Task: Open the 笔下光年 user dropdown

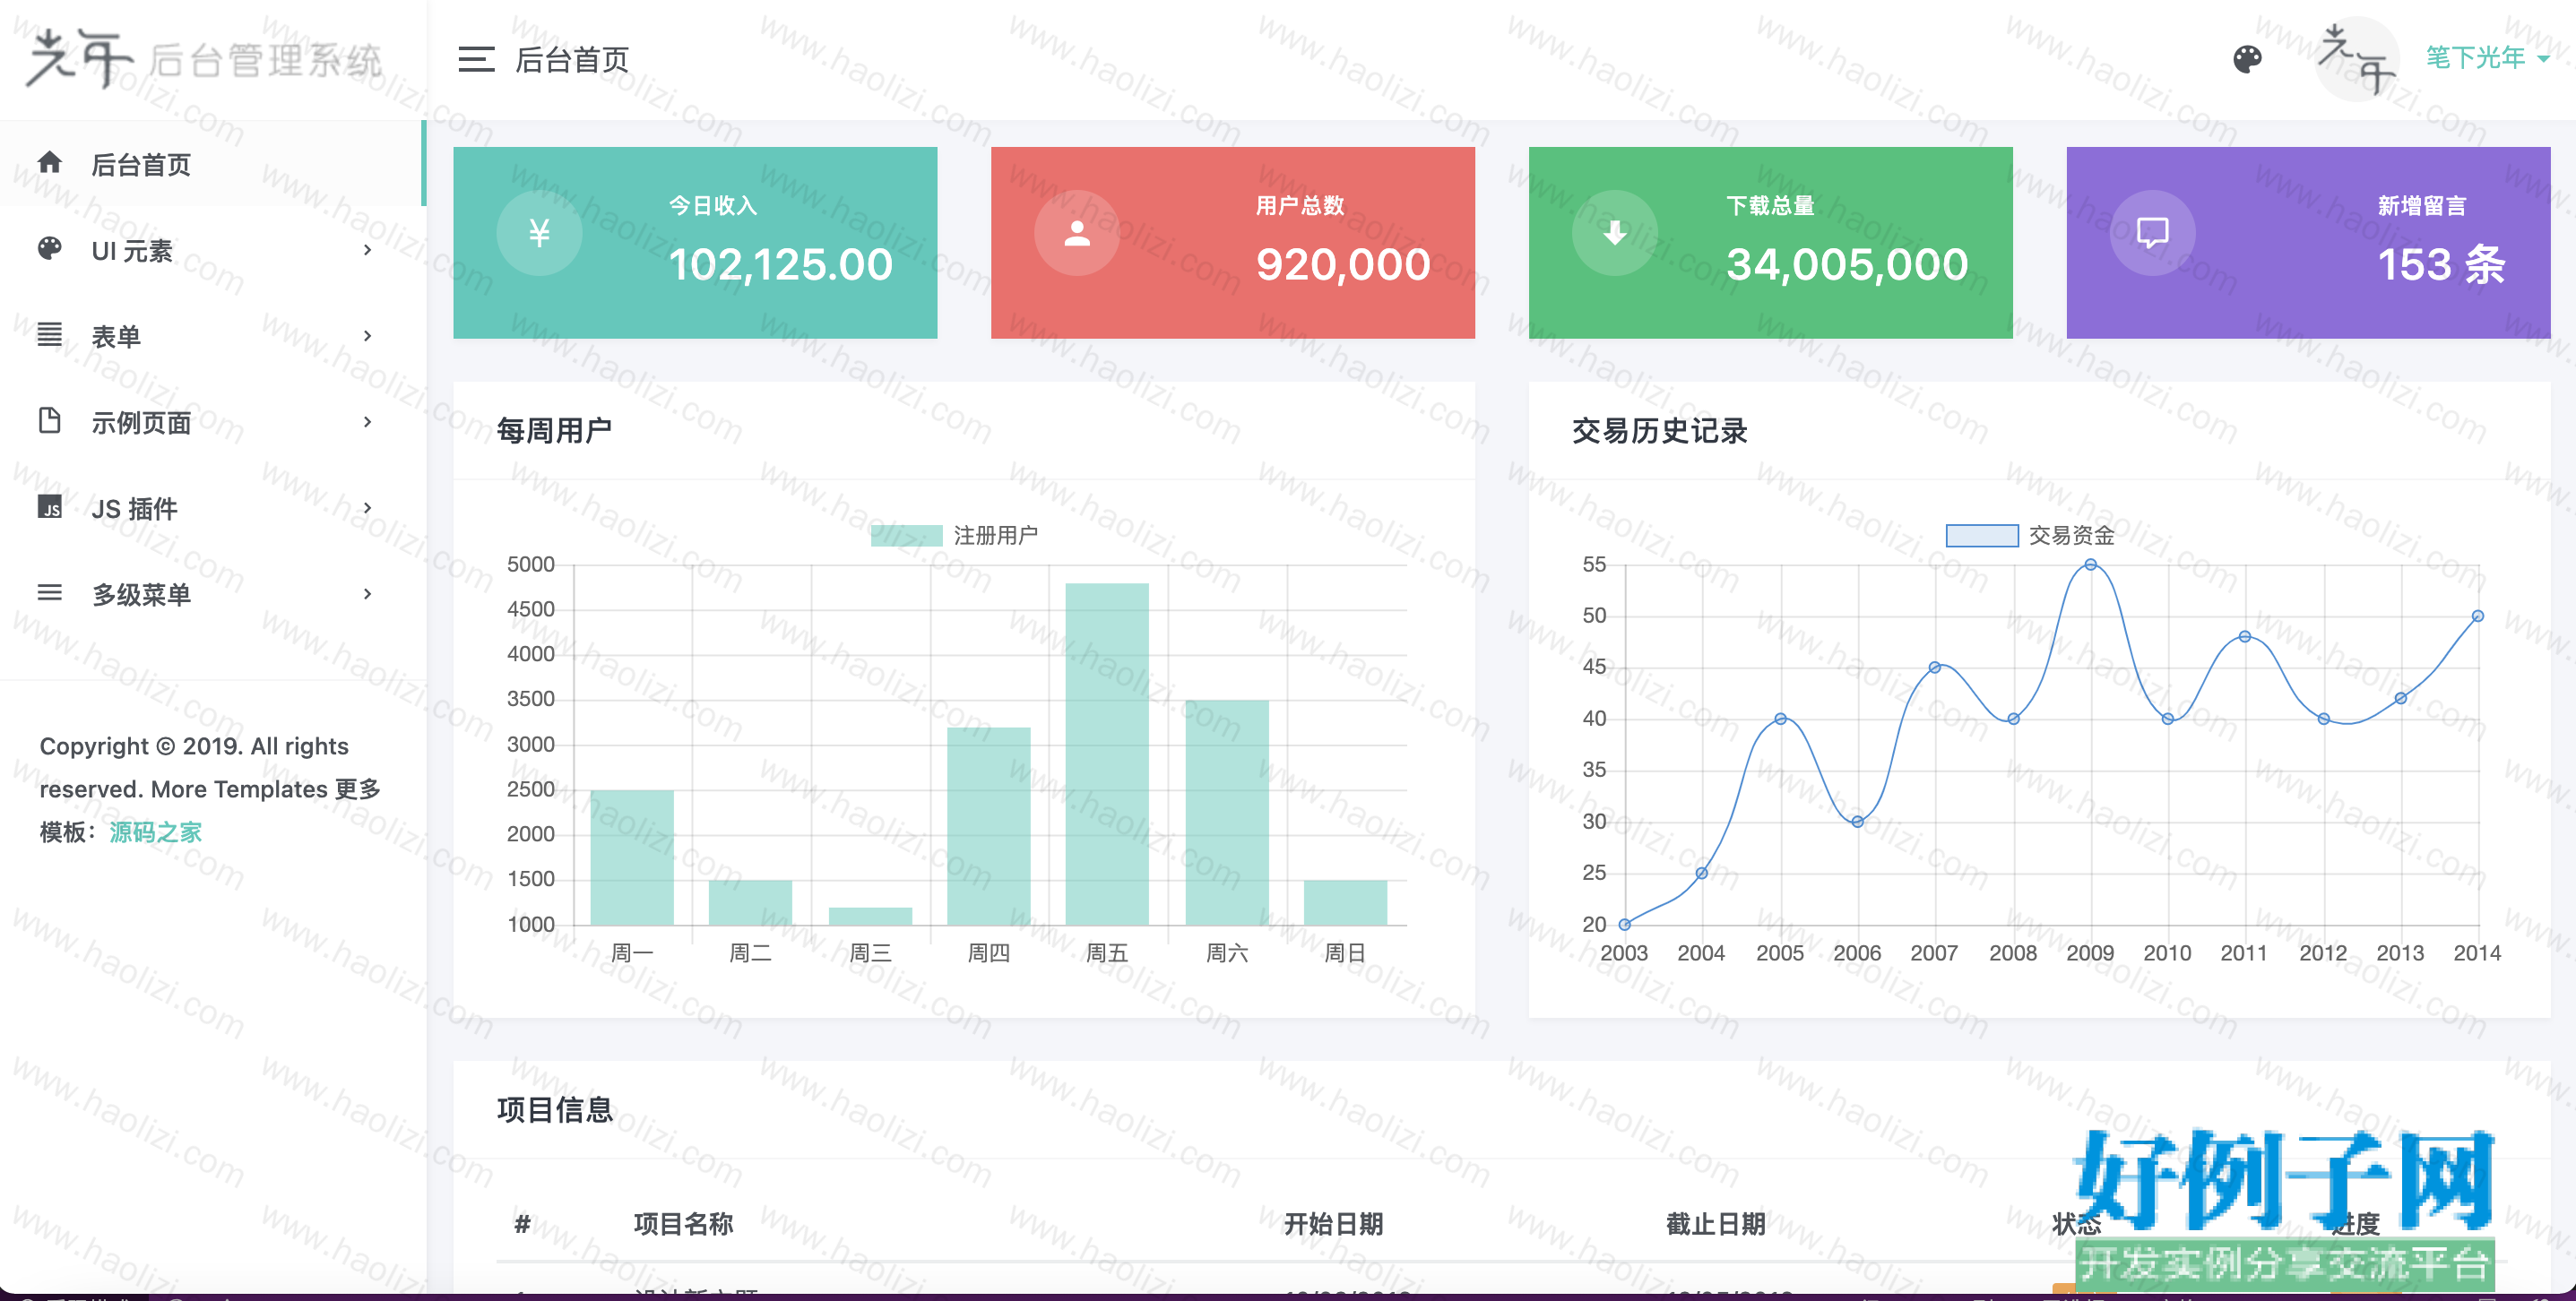Action: pos(2486,58)
